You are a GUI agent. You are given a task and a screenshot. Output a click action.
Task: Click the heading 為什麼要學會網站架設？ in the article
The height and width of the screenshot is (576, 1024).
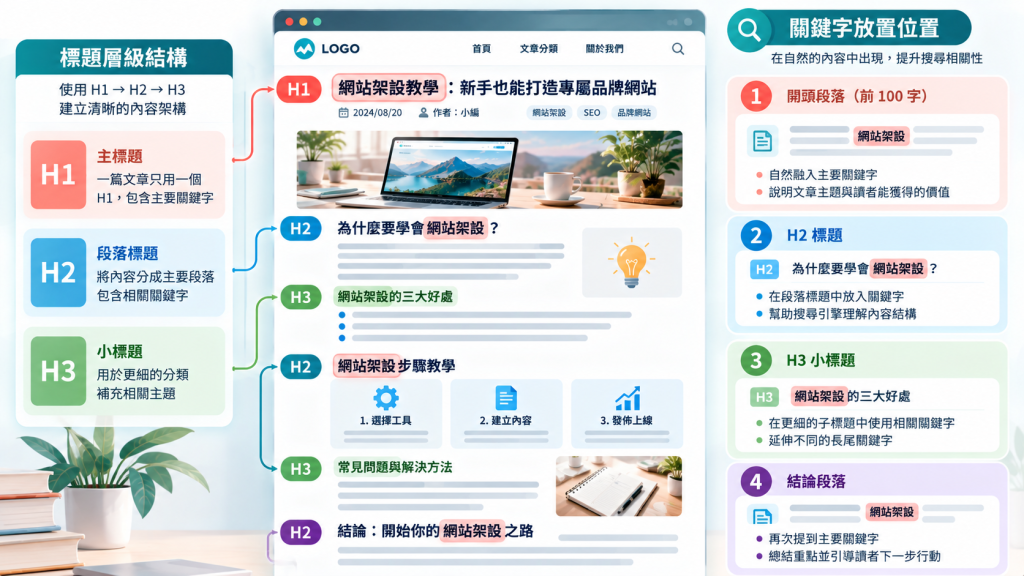tap(419, 228)
